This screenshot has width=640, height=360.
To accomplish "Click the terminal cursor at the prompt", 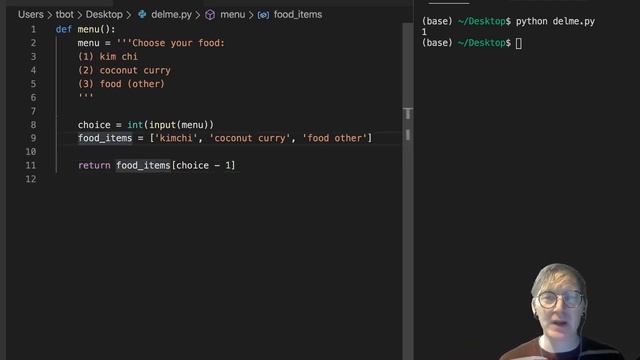I will click(519, 43).
